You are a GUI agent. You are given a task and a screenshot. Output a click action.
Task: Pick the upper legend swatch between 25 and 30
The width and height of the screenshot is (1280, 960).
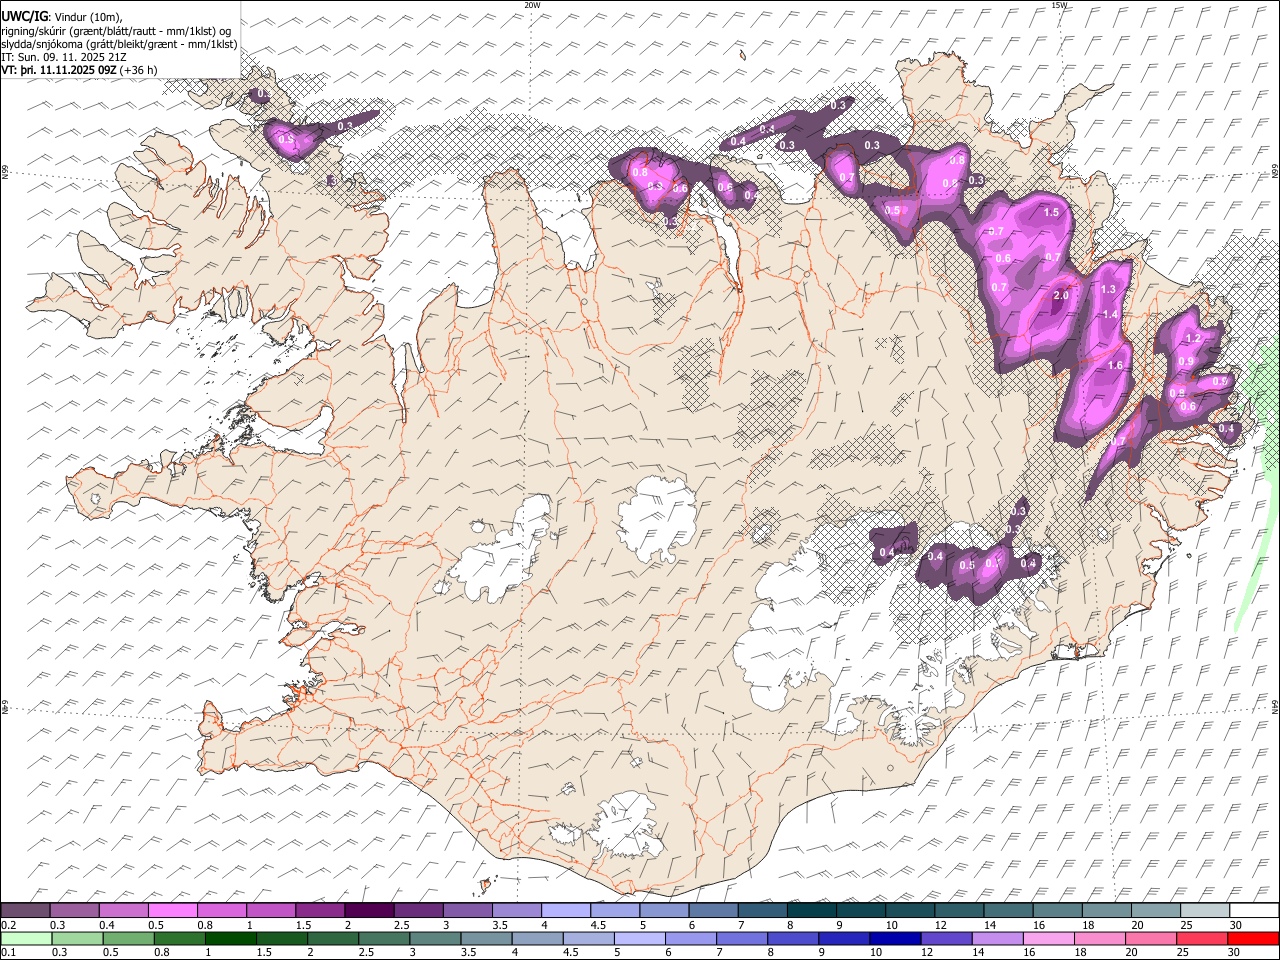(x=1205, y=911)
